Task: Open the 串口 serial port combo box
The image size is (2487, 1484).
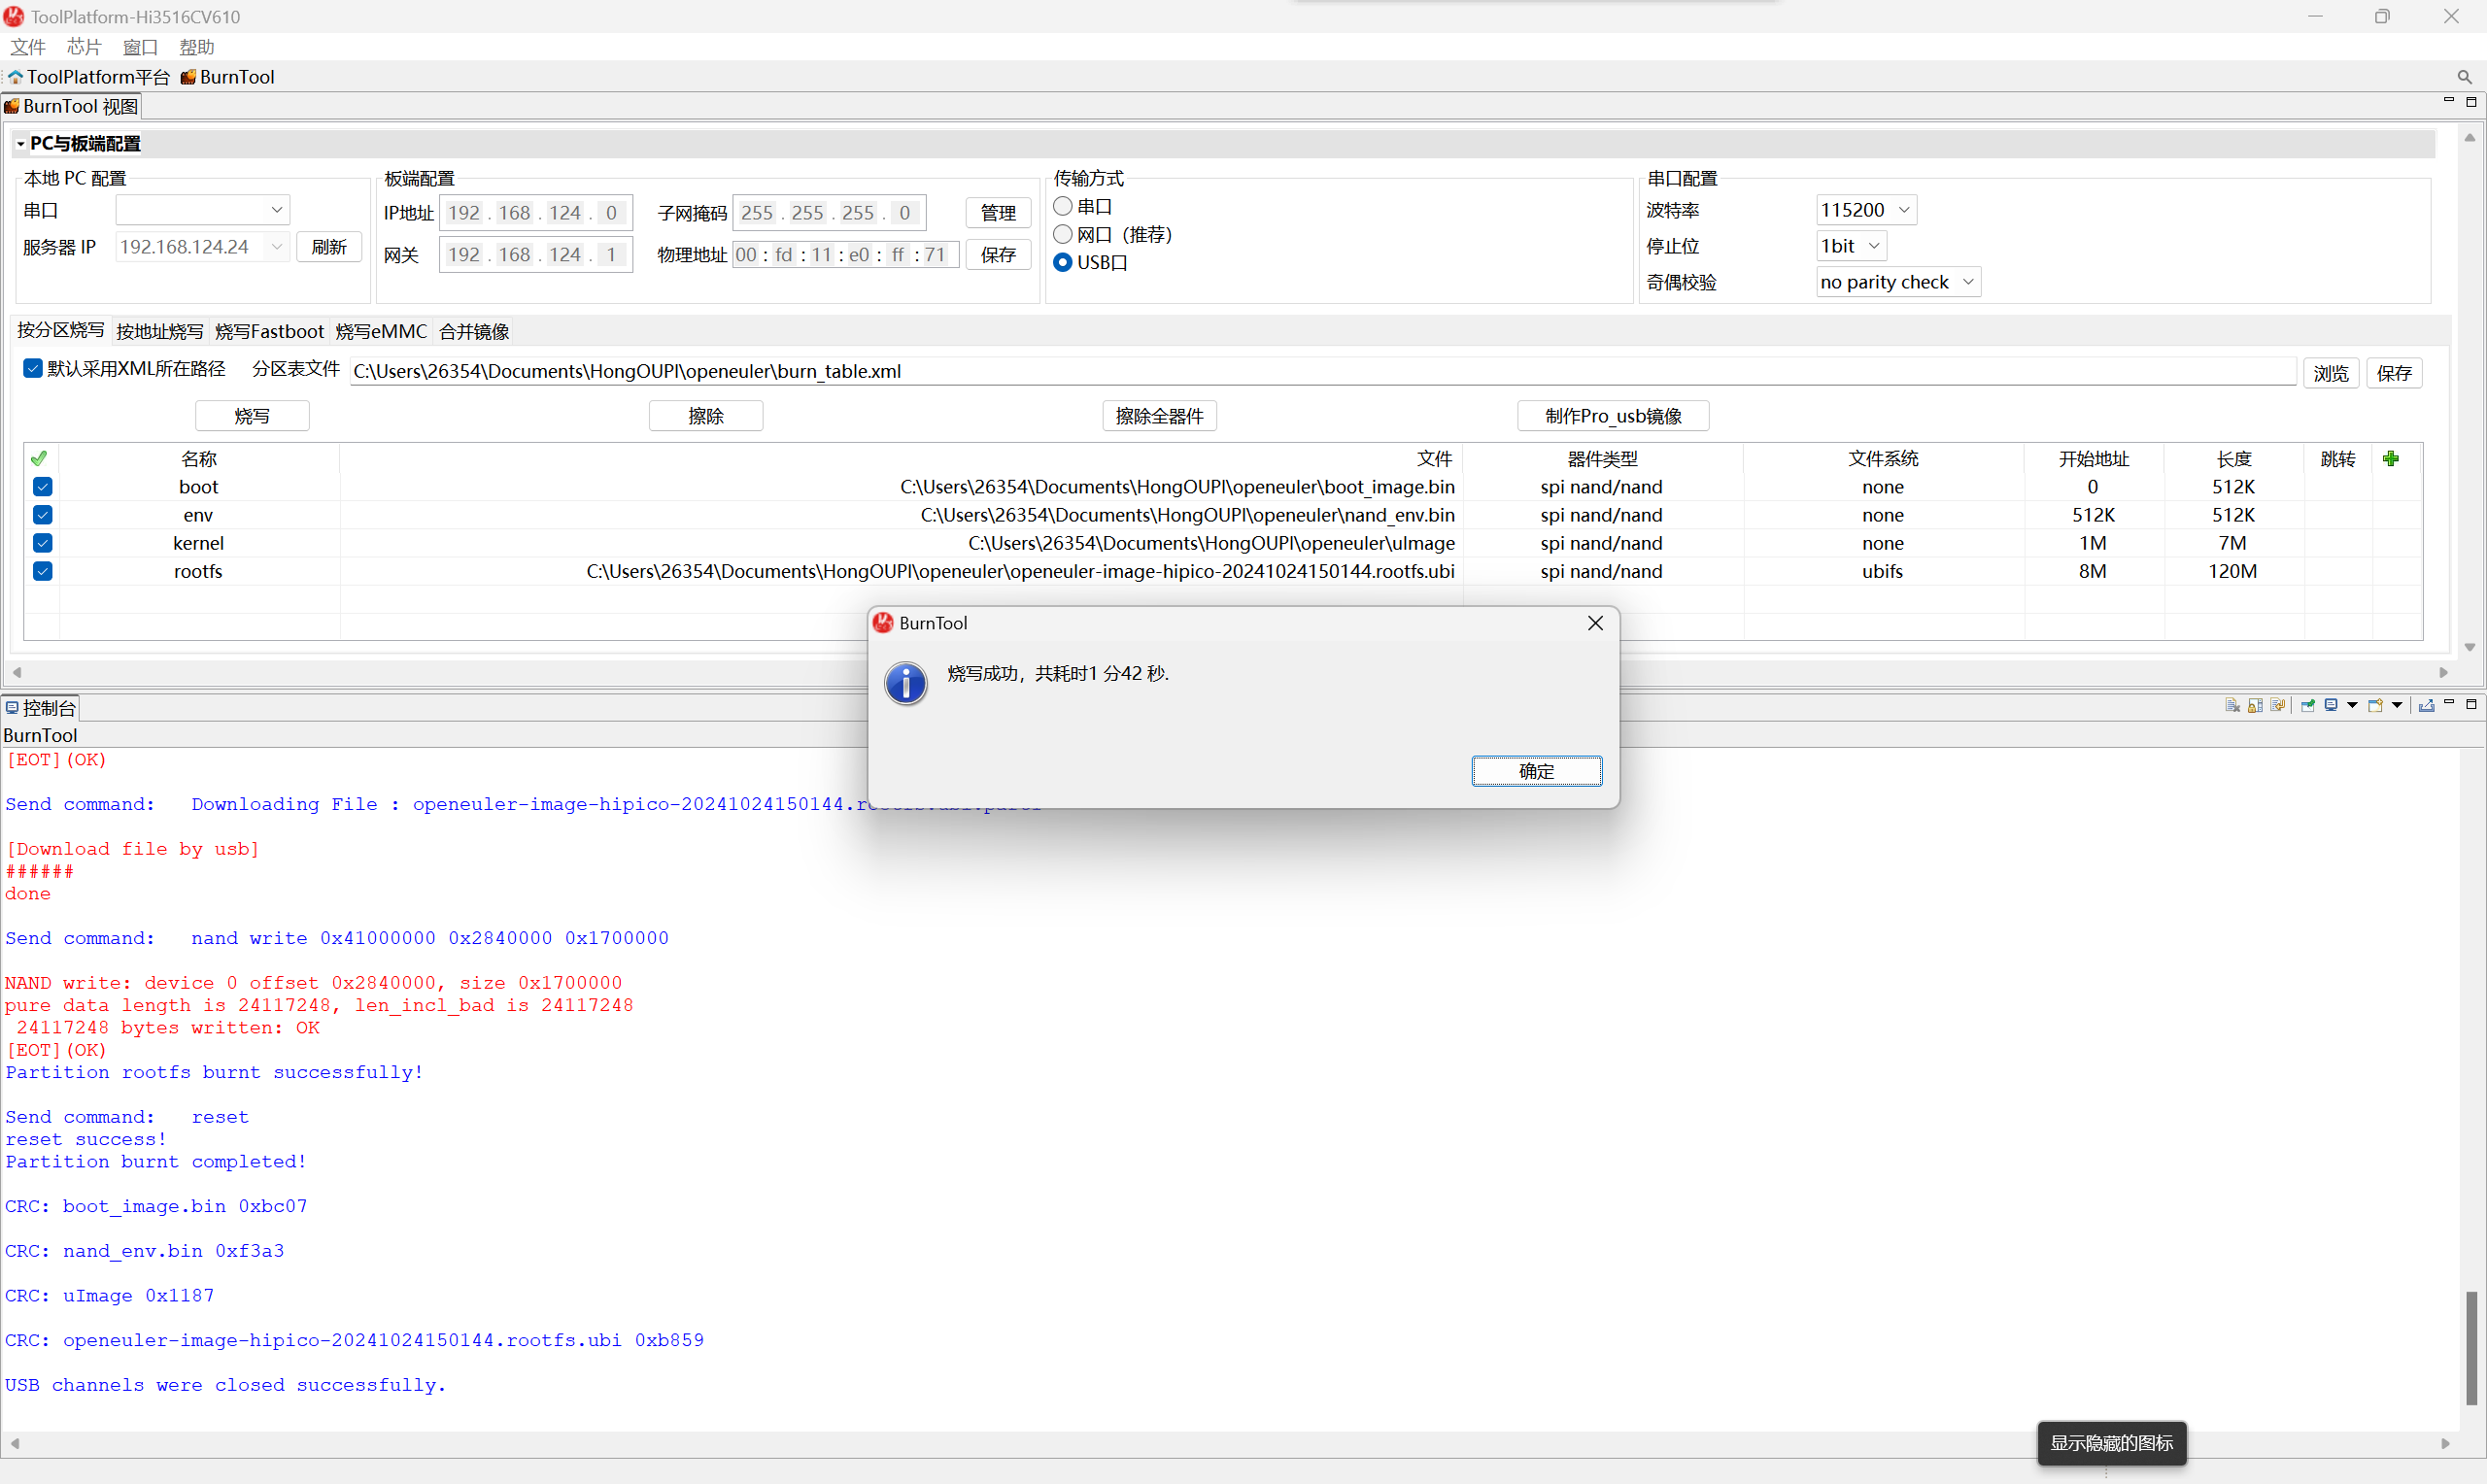Action: coord(202,210)
